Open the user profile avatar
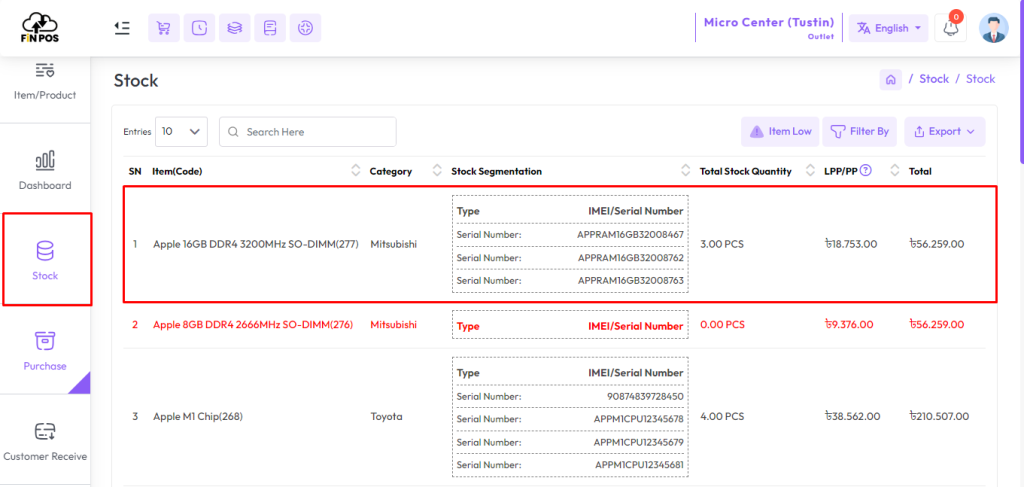The image size is (1024, 487). click(x=993, y=28)
